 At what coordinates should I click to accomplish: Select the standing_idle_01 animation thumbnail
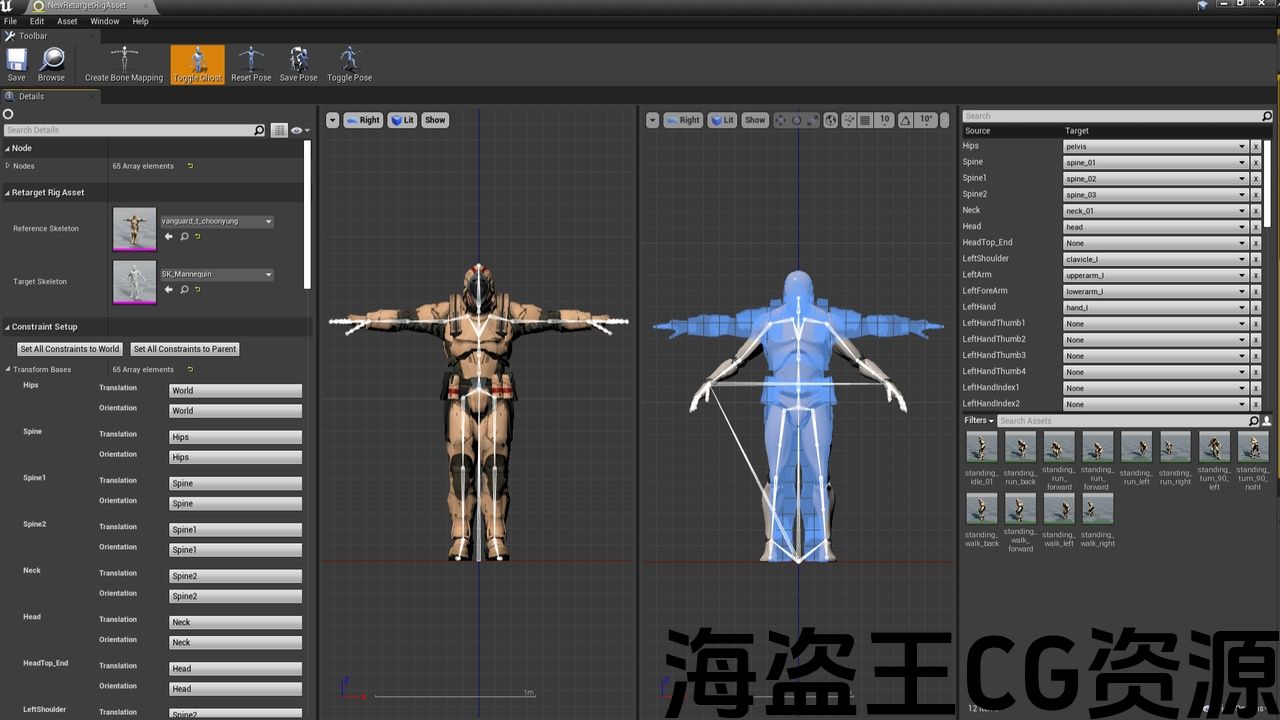(x=982, y=447)
